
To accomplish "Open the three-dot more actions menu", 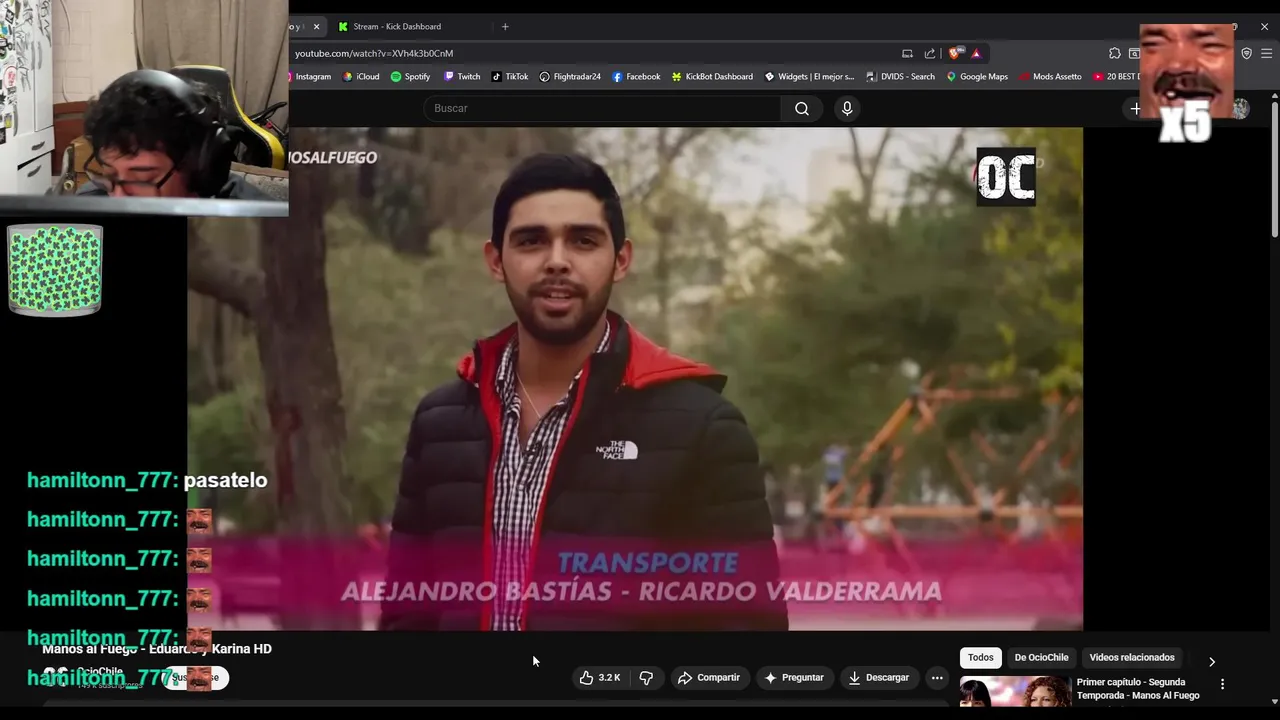I will tap(937, 677).
